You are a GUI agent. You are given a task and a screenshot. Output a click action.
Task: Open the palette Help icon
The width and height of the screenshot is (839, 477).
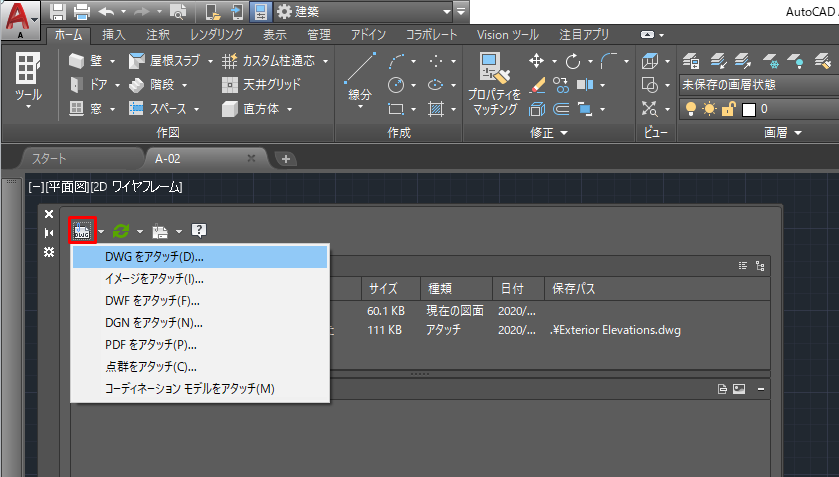199,231
